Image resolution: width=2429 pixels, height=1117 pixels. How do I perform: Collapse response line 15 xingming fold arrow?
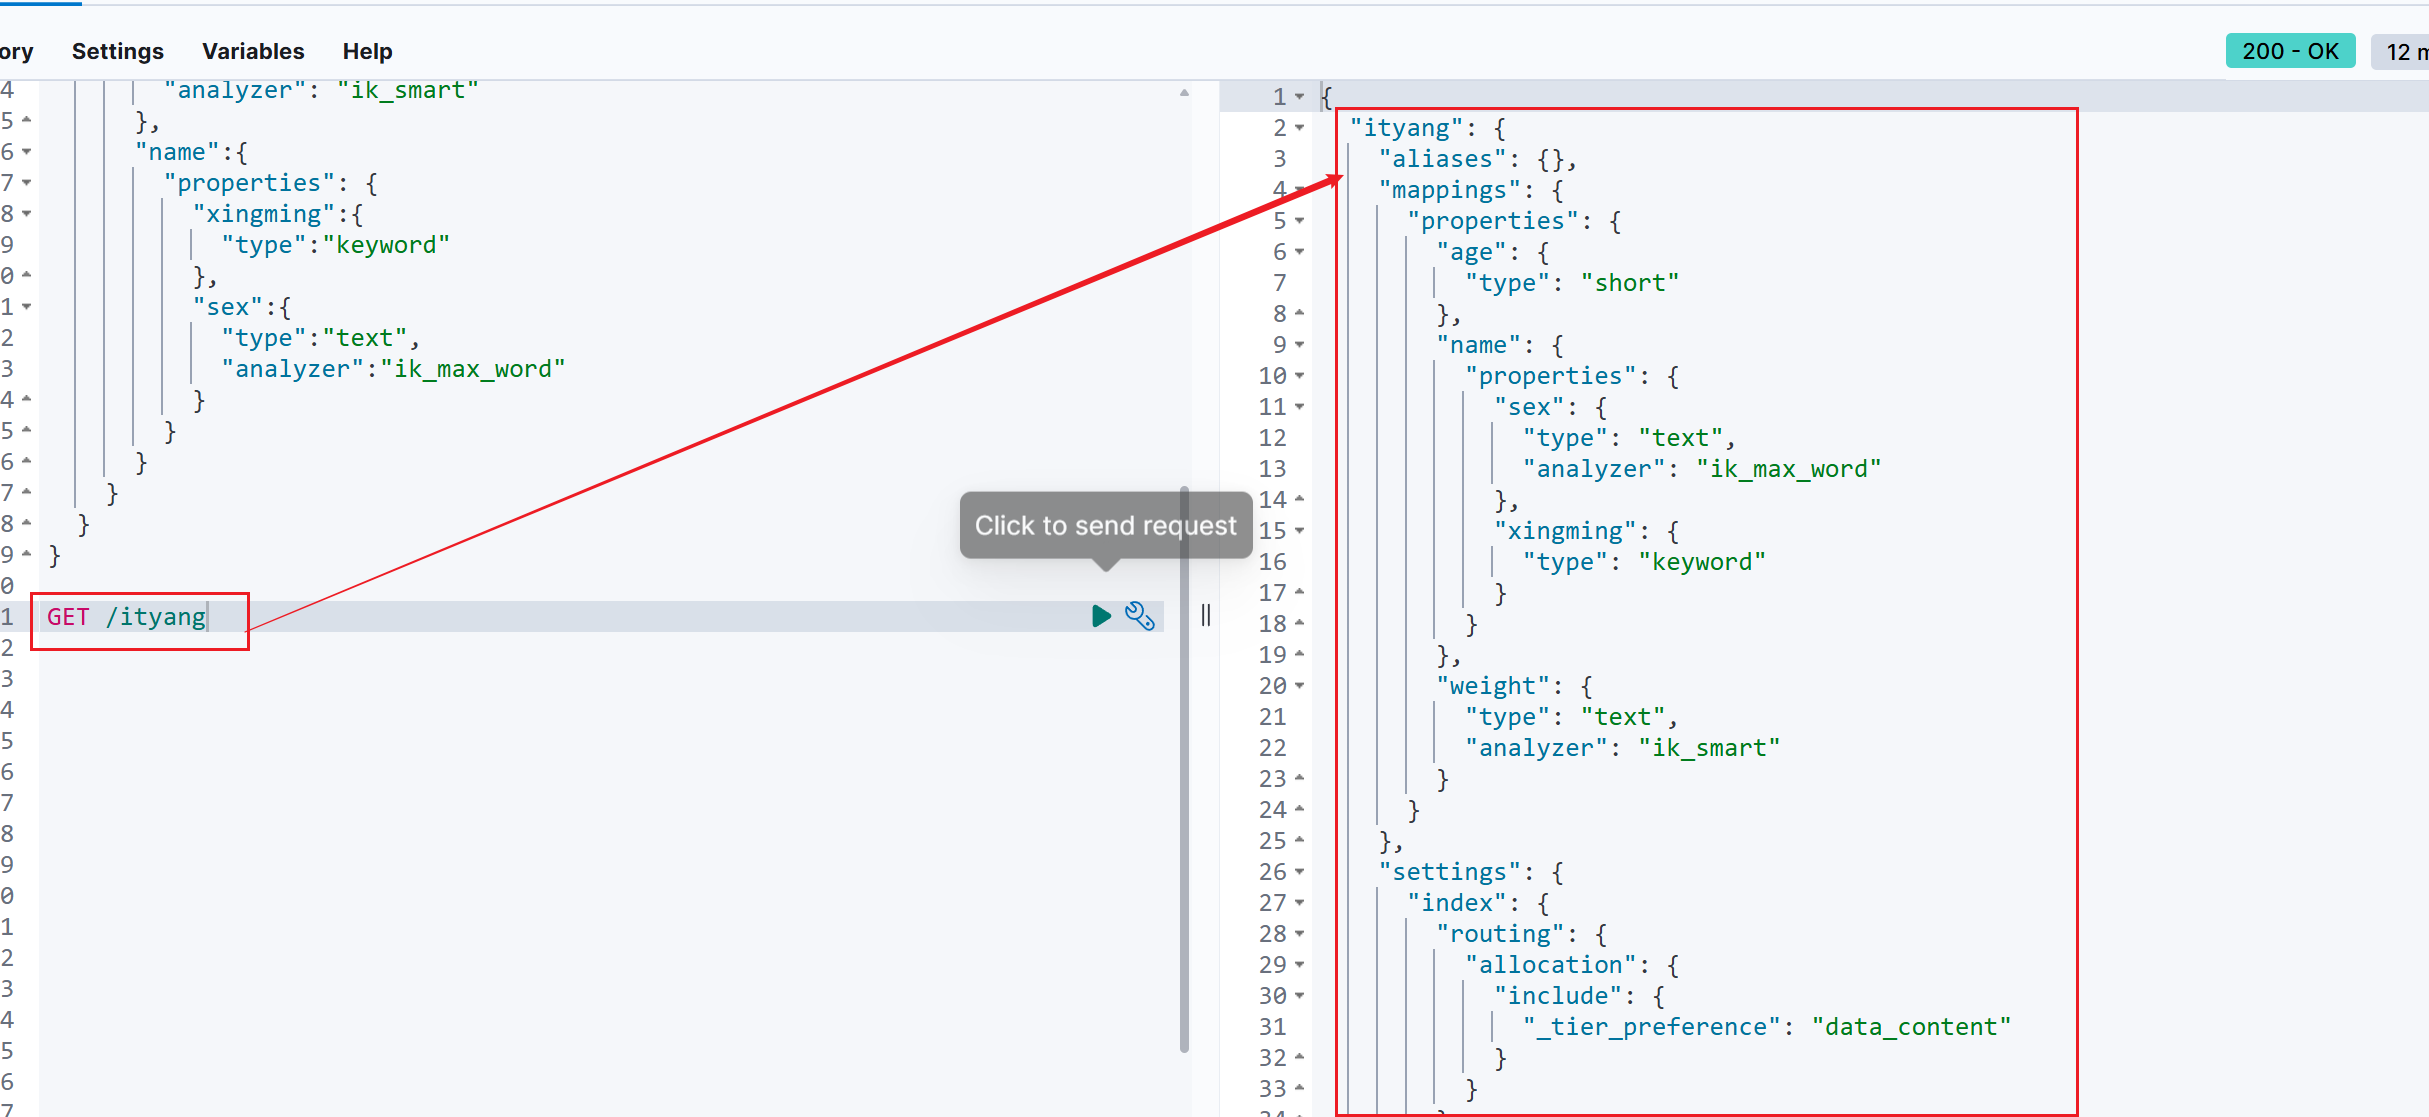1300,531
